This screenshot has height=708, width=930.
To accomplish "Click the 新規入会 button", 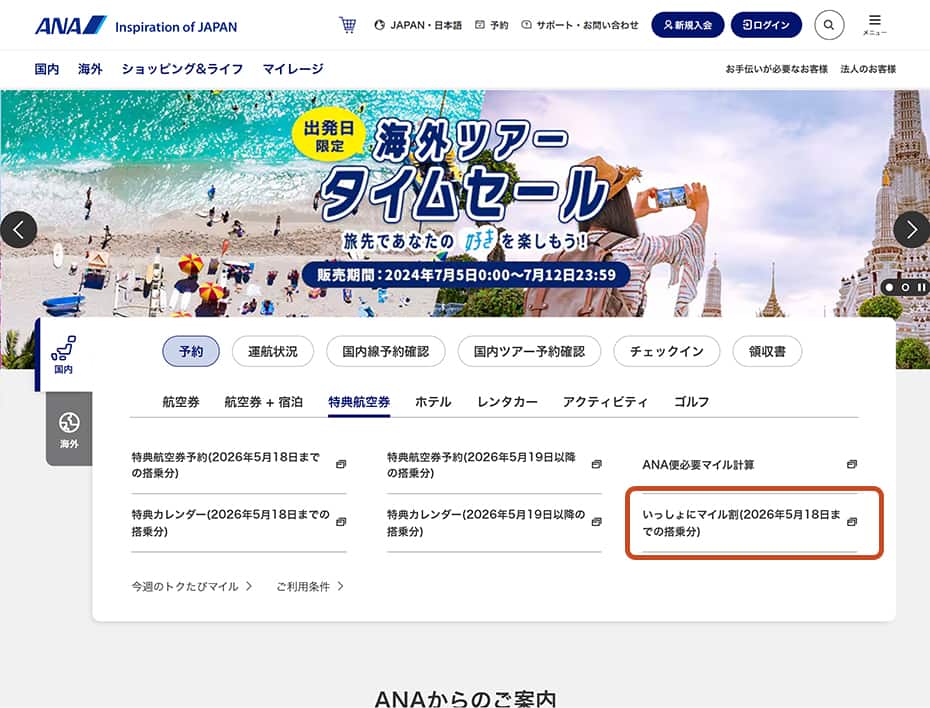I will pyautogui.click(x=688, y=25).
